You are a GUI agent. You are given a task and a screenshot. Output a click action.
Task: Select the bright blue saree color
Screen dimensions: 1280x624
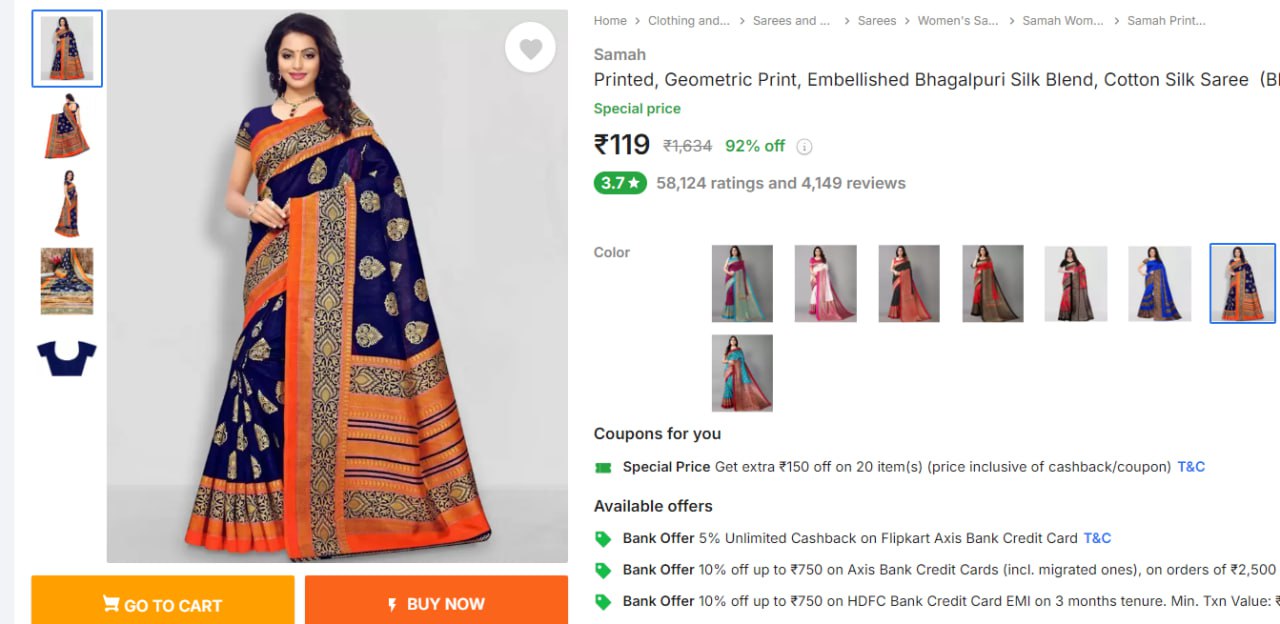tap(1159, 283)
